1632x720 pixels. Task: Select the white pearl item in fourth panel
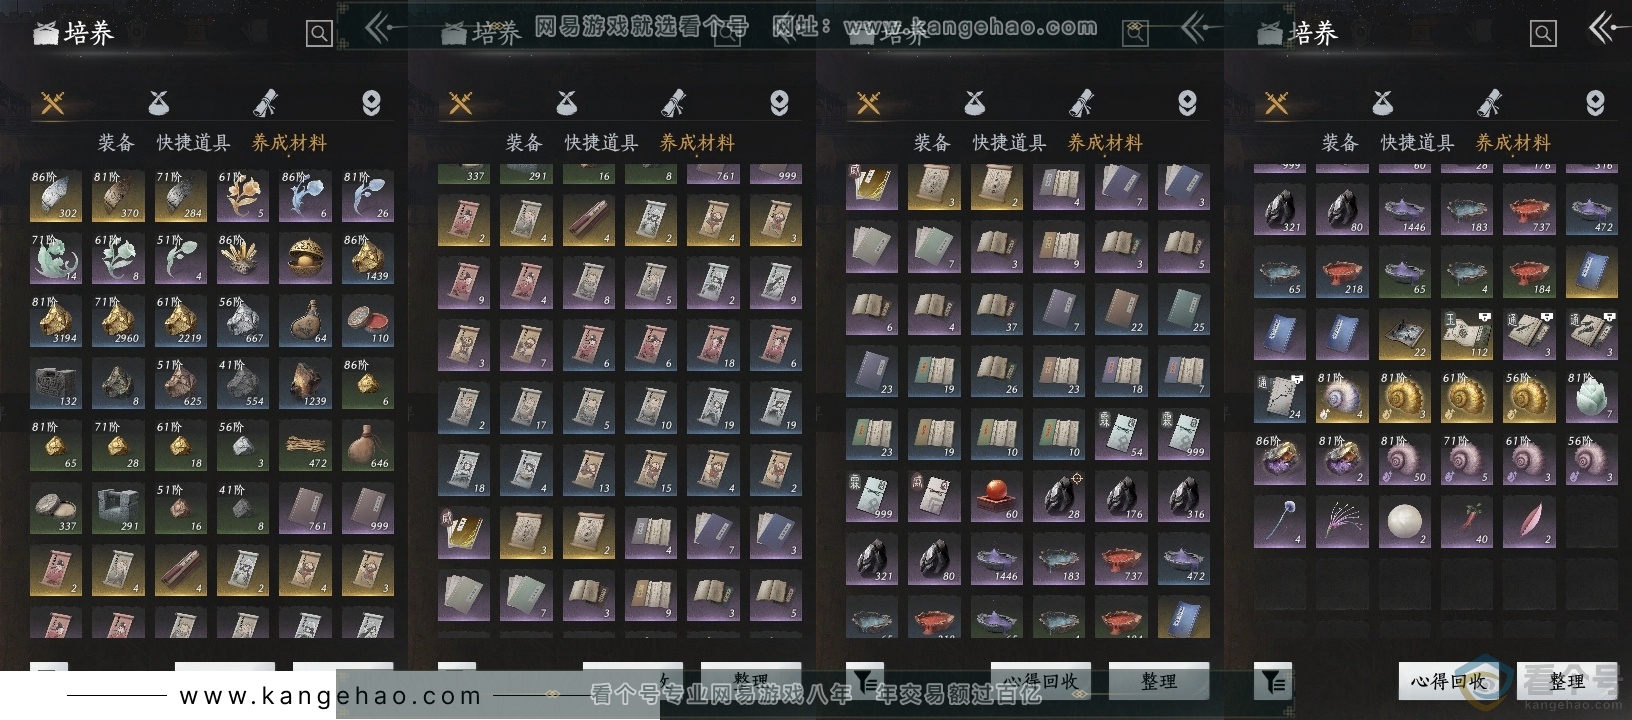[x=1404, y=522]
